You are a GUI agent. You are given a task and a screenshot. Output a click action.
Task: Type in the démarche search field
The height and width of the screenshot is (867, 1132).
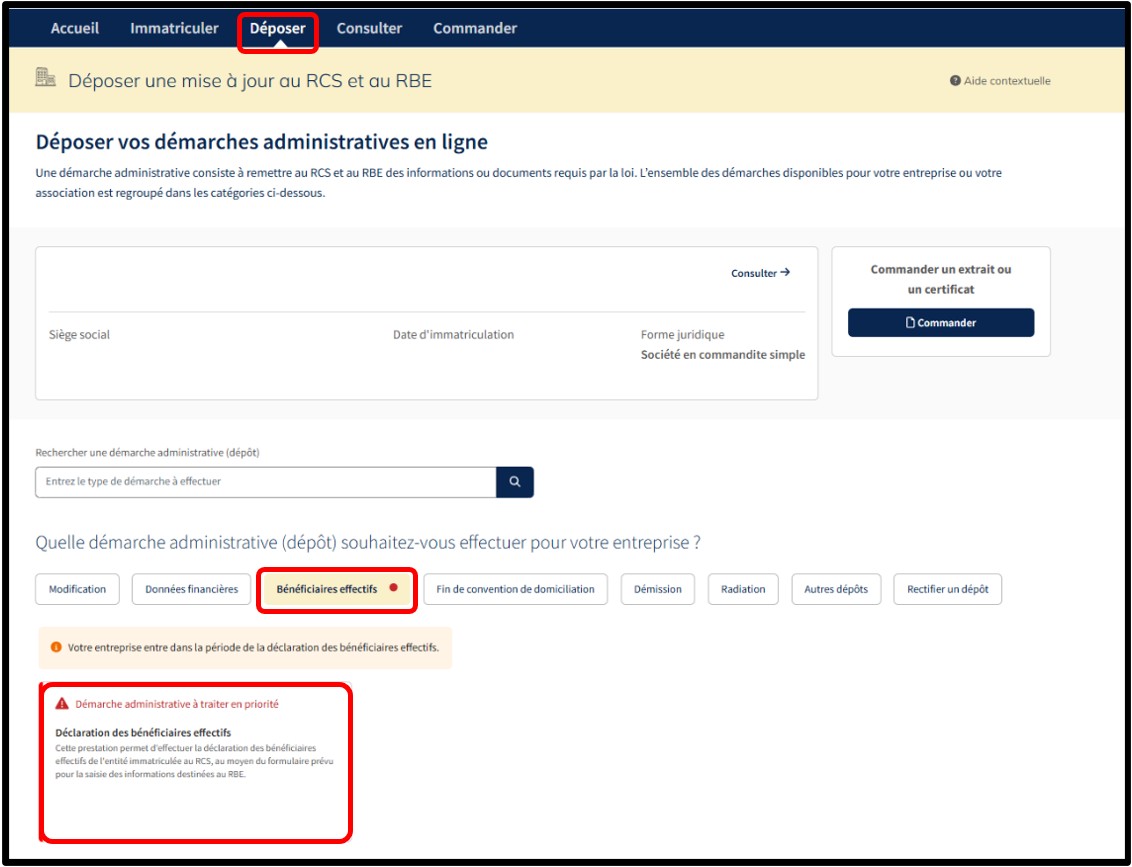click(266, 482)
